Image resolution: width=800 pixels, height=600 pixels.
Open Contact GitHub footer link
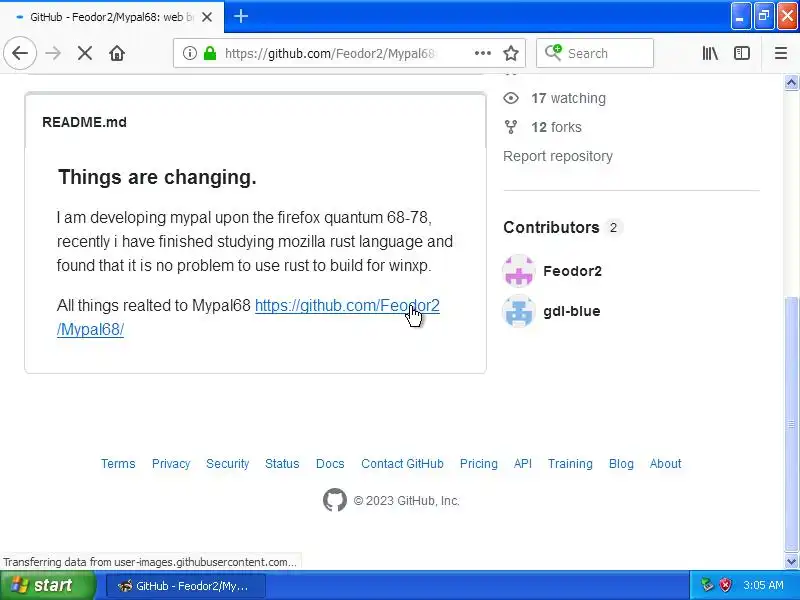[402, 463]
